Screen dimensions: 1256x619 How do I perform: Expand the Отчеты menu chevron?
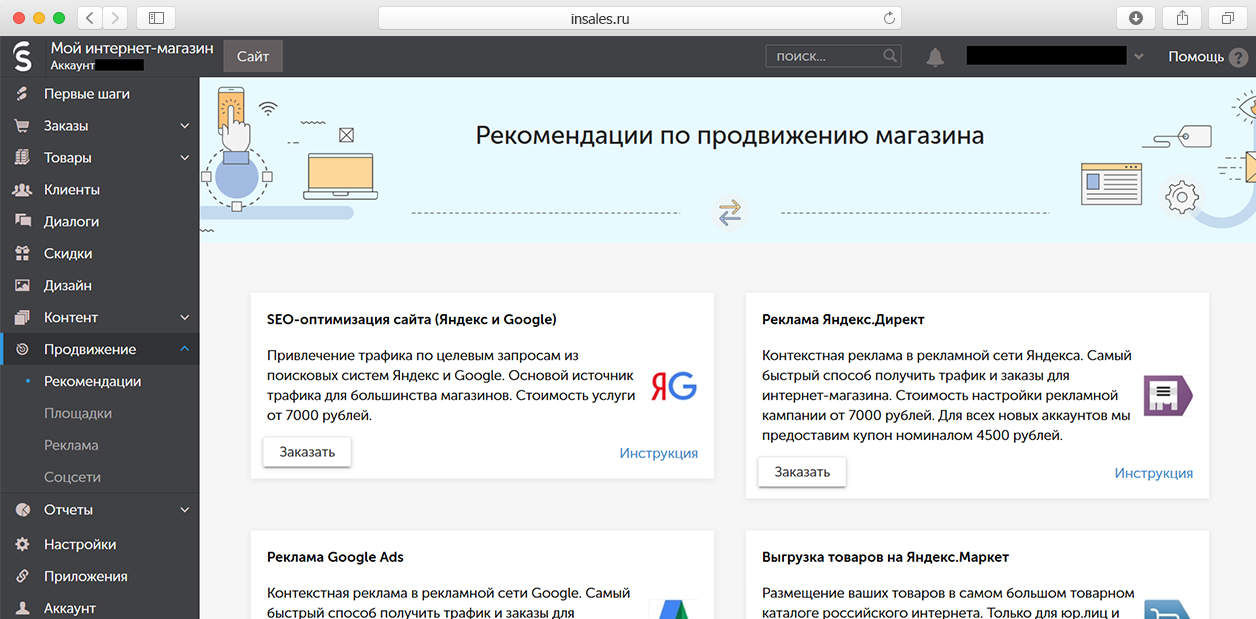pos(184,510)
